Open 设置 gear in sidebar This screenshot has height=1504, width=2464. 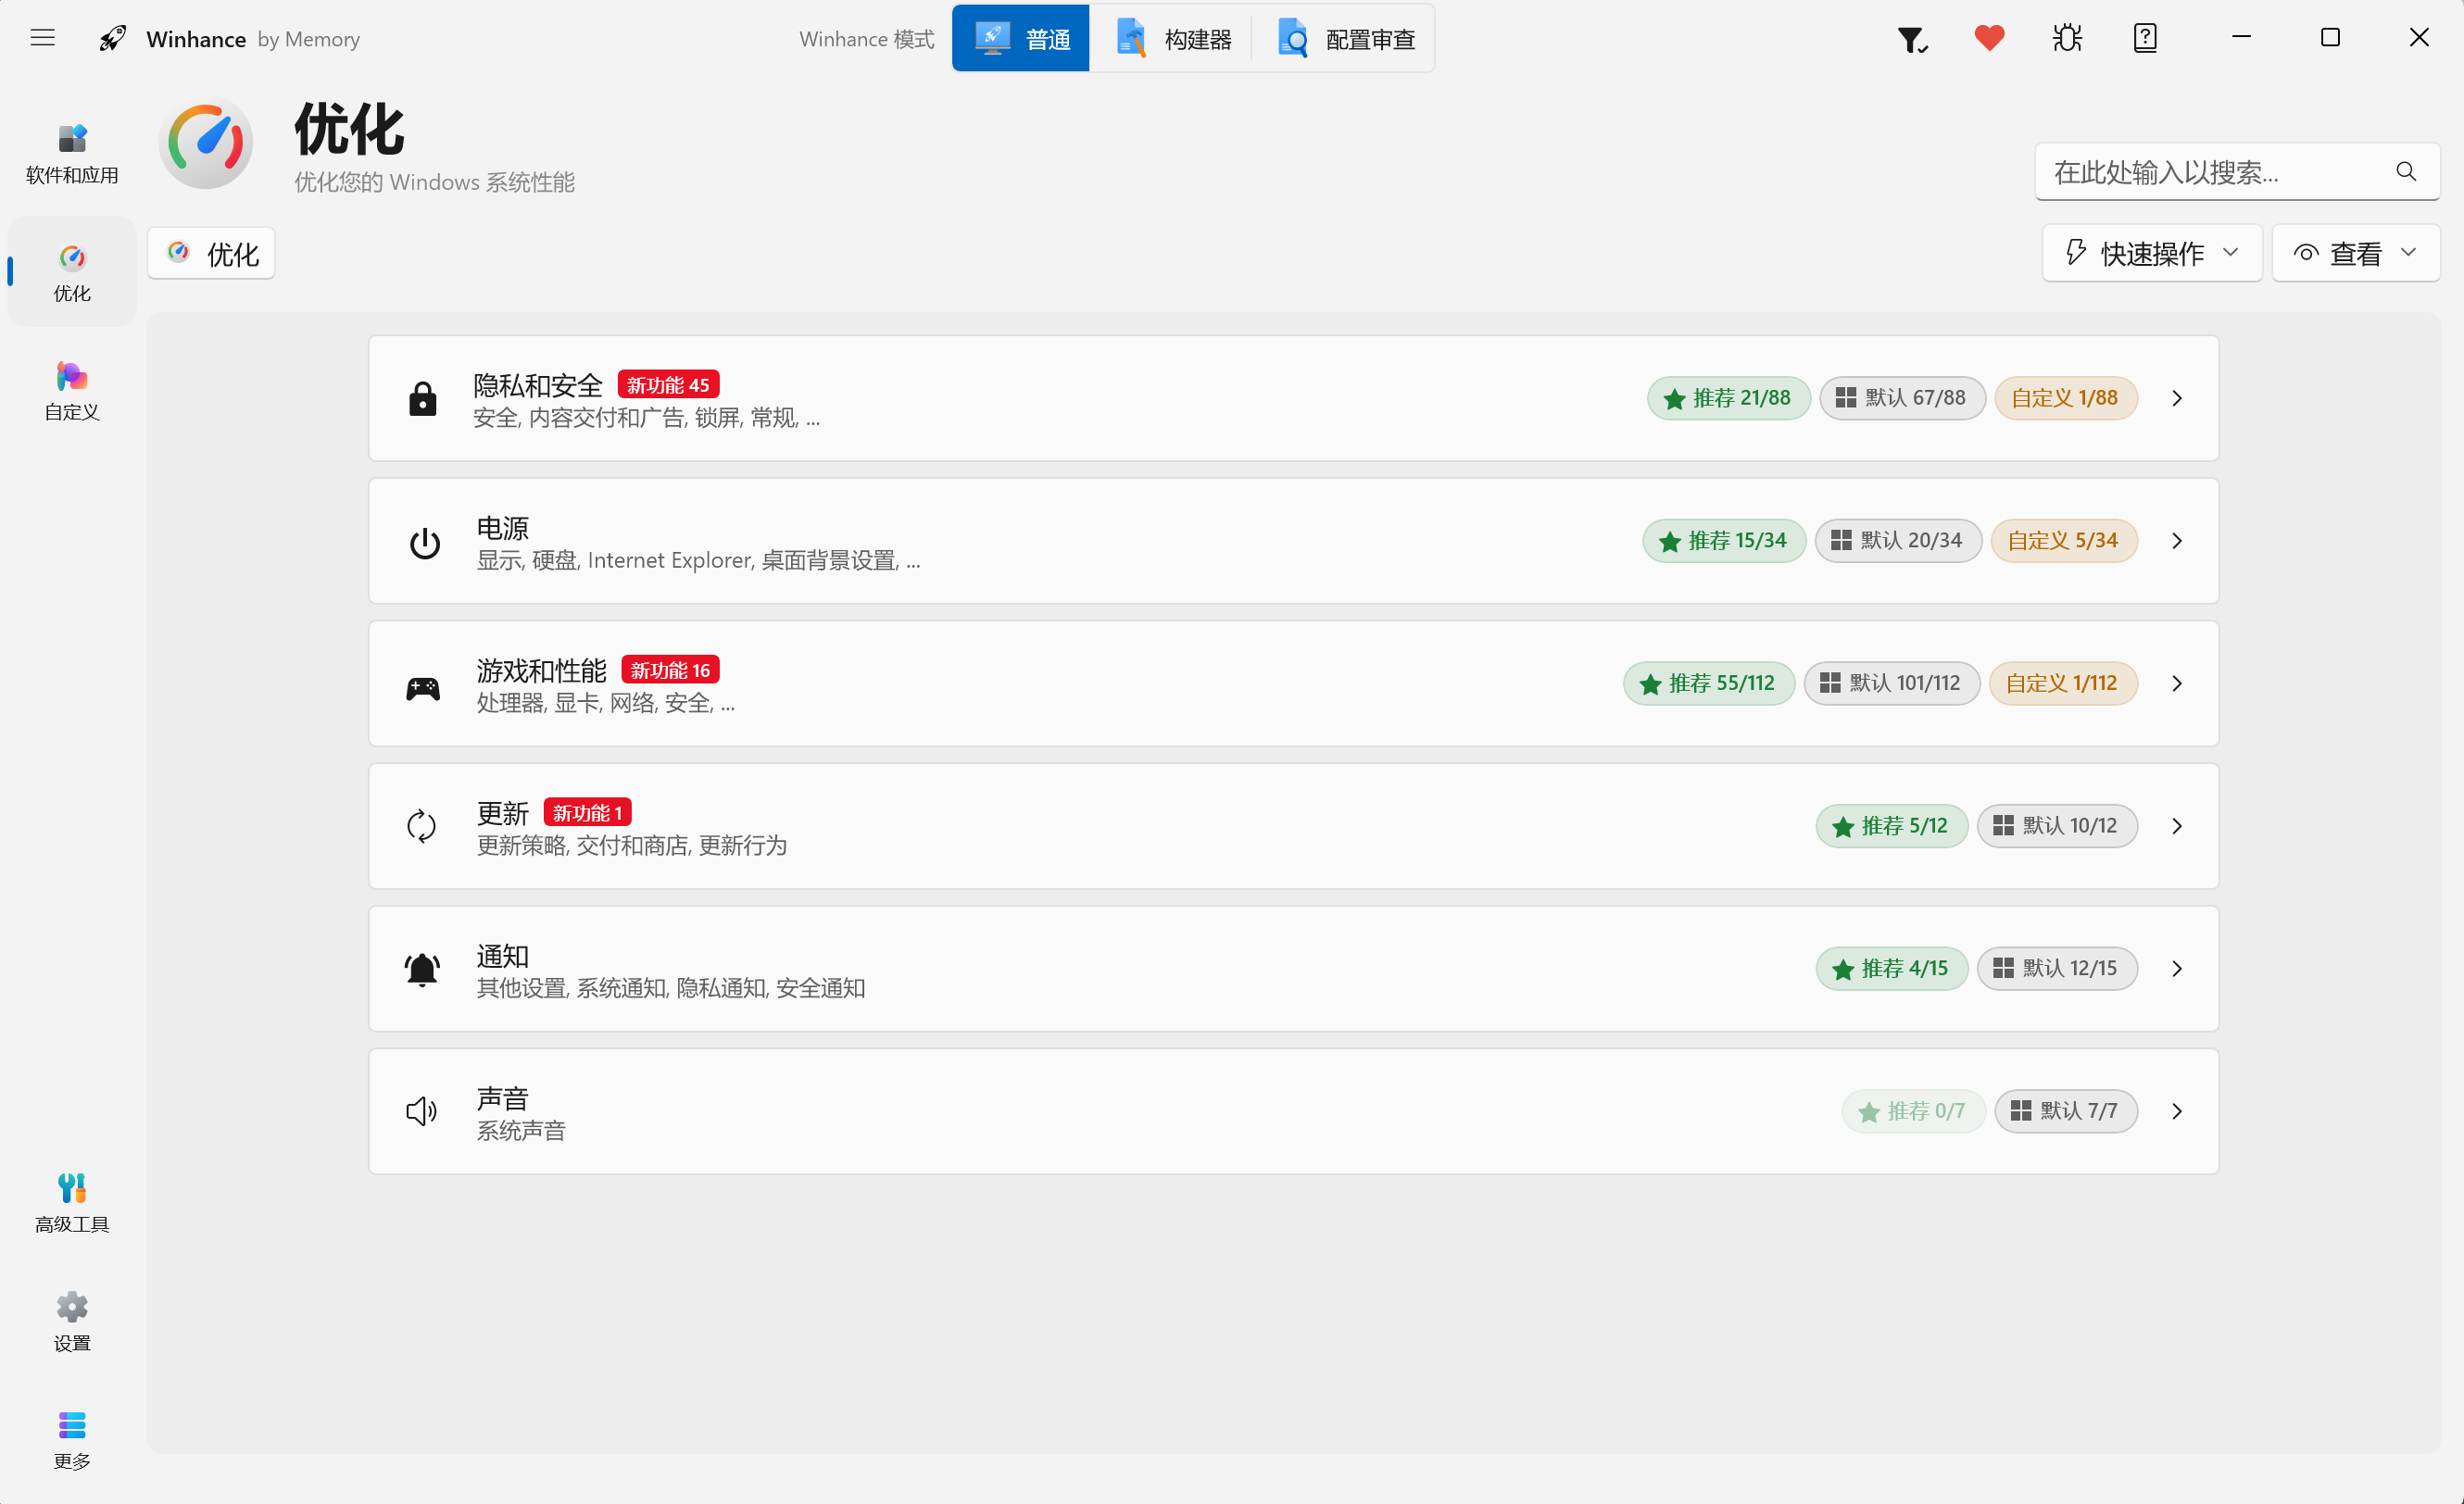click(72, 1322)
